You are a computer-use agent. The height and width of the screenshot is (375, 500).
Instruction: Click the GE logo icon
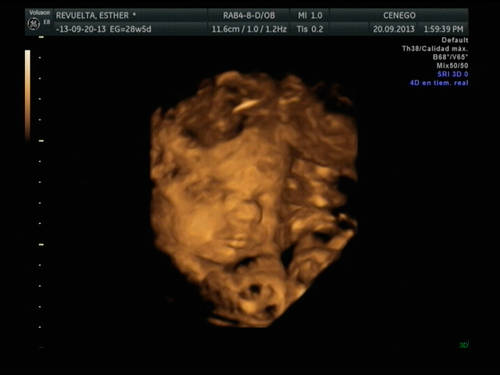coord(33,24)
